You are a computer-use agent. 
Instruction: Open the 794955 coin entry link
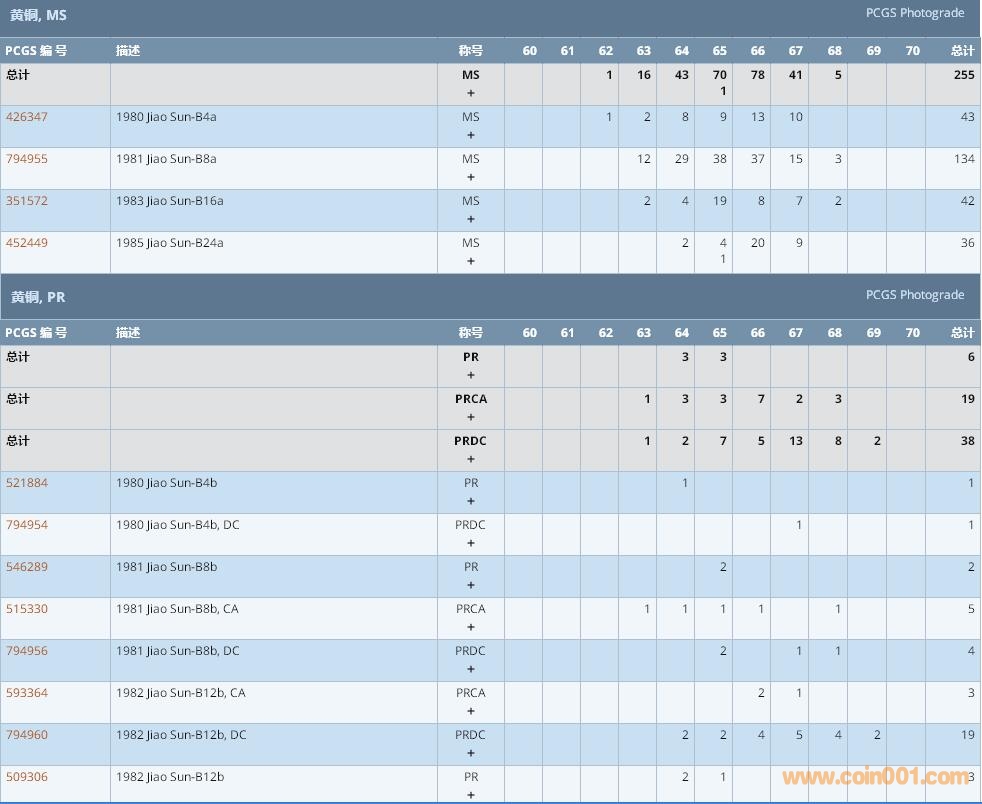click(x=27, y=159)
